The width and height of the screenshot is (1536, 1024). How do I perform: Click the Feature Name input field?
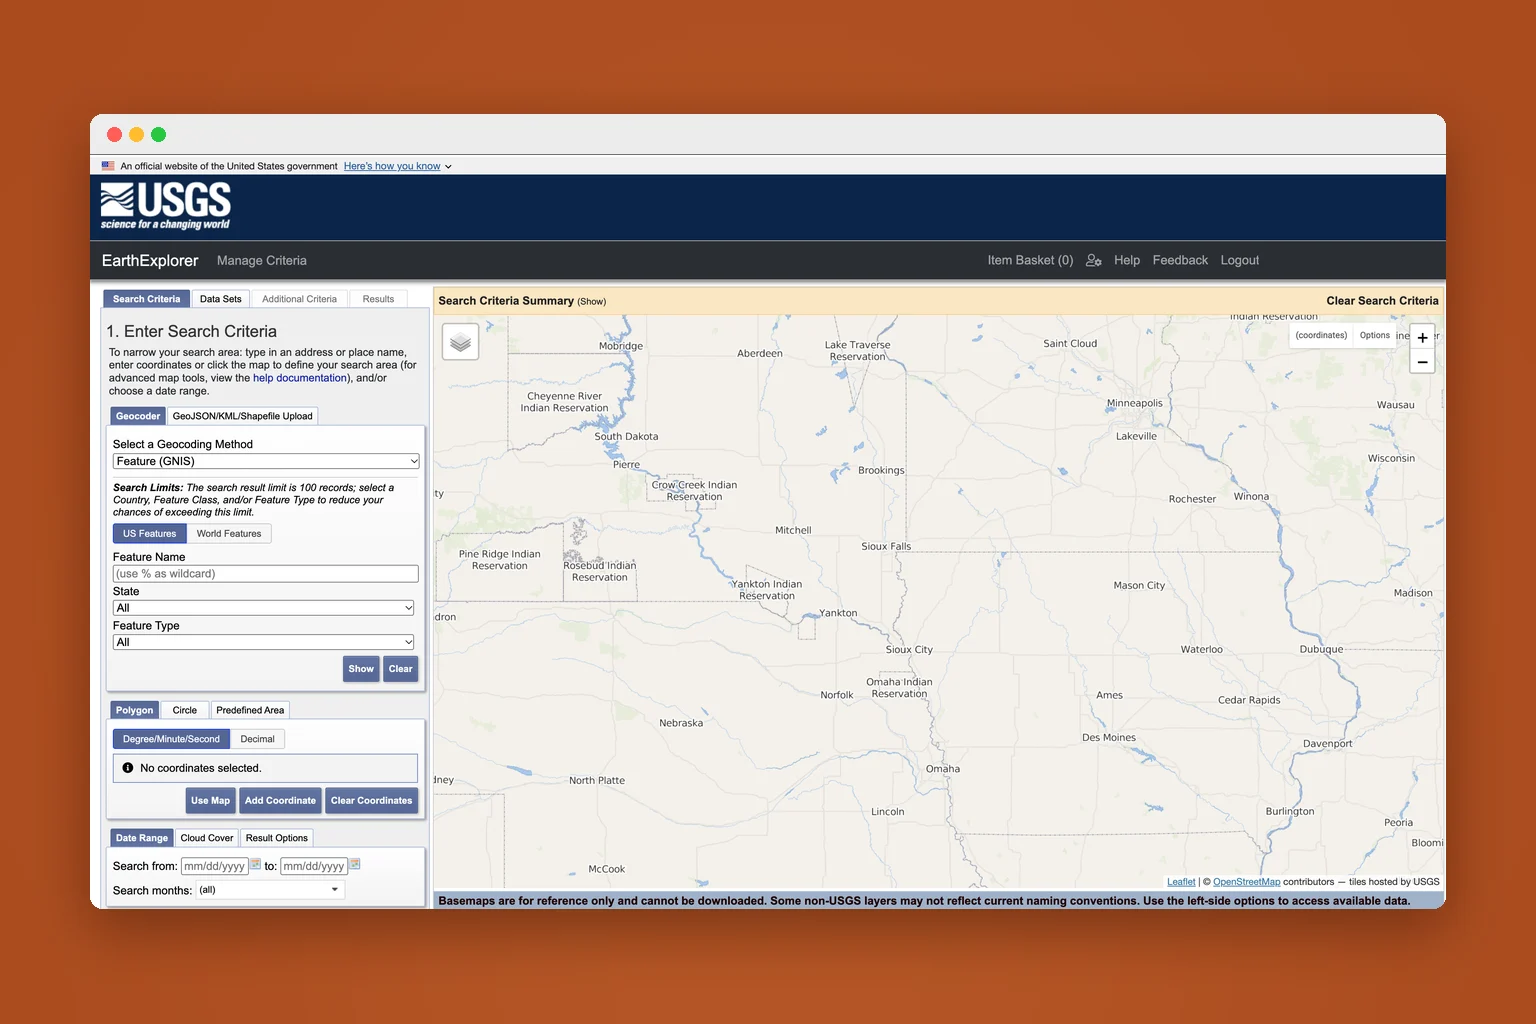coord(266,574)
